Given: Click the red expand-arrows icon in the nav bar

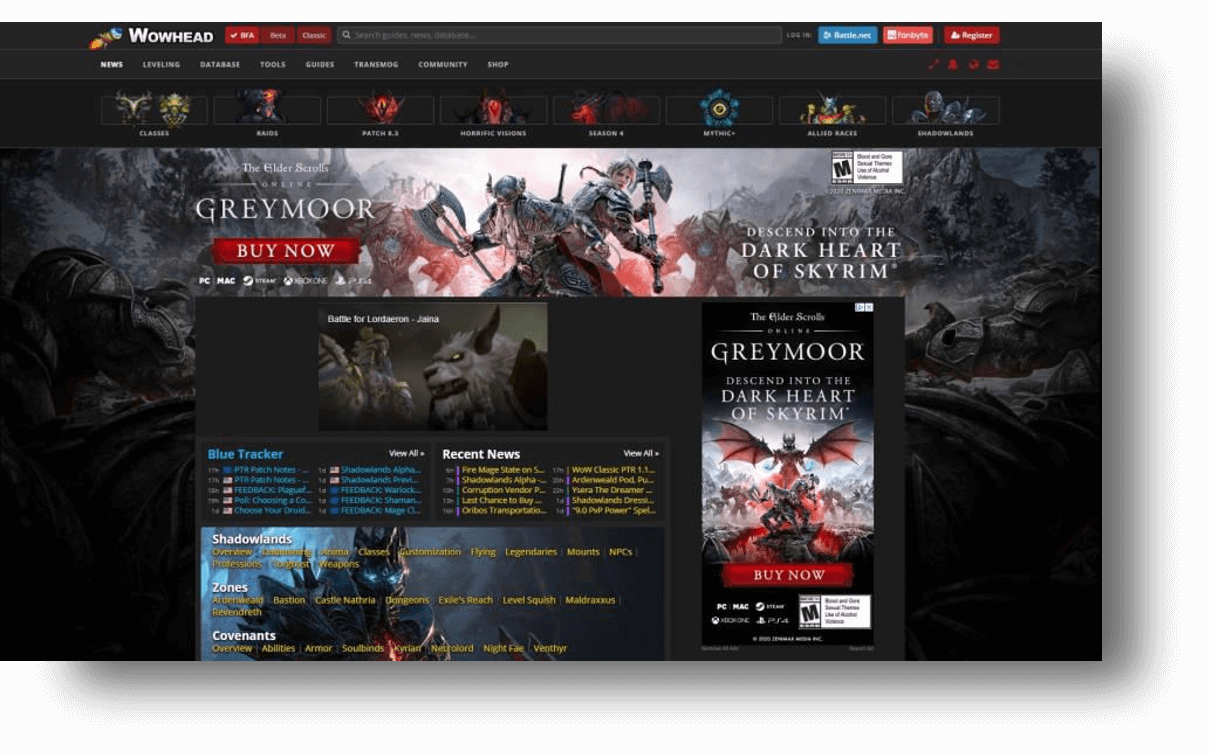Looking at the screenshot, I should coord(933,65).
